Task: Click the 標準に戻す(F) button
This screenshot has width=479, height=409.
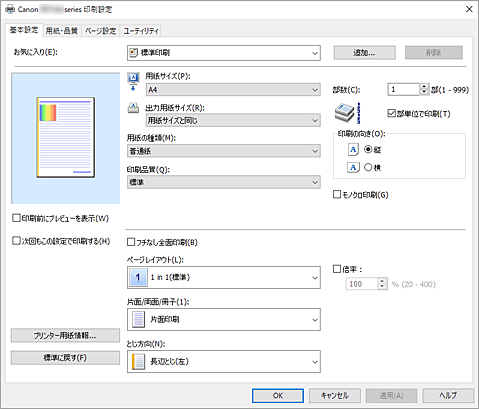Action: [x=65, y=358]
